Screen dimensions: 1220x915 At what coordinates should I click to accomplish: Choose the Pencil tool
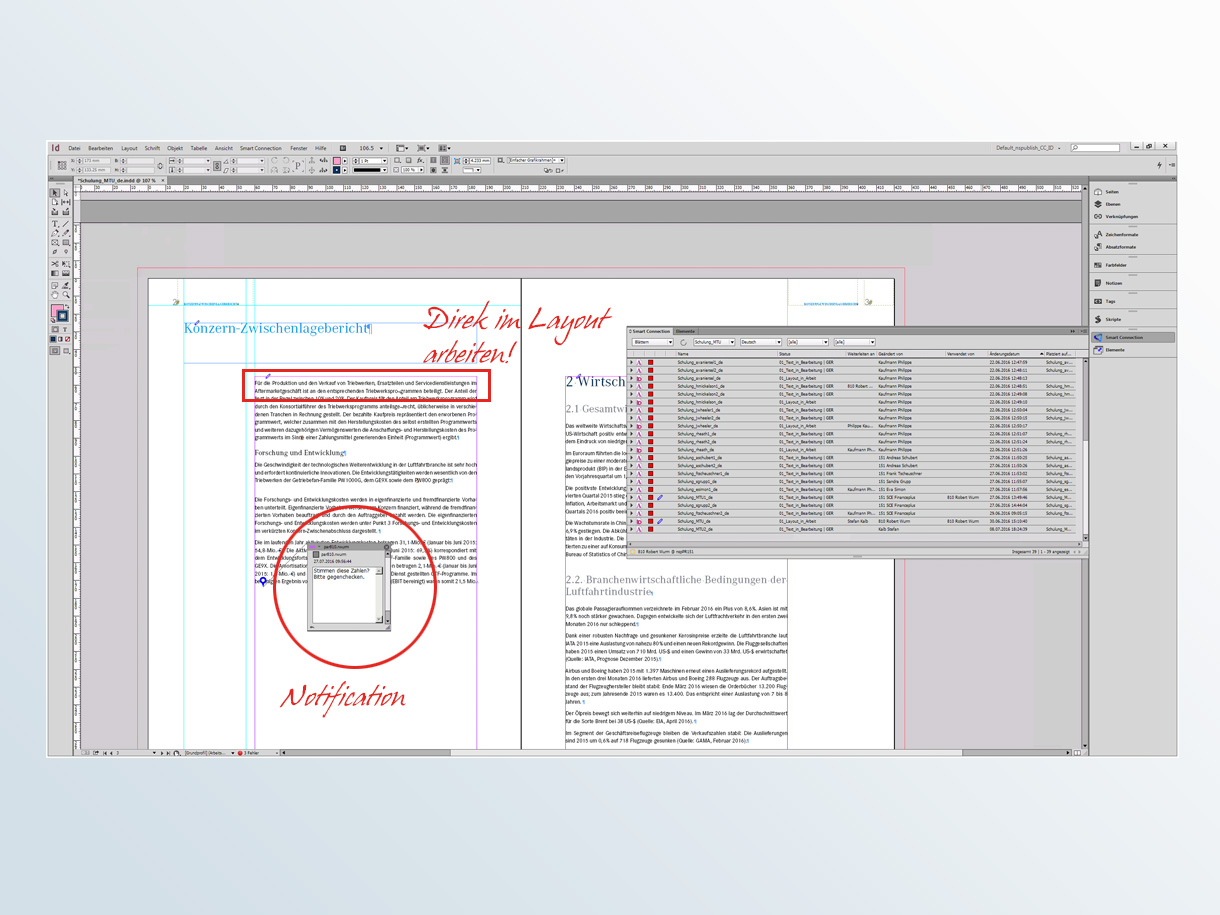(66, 233)
